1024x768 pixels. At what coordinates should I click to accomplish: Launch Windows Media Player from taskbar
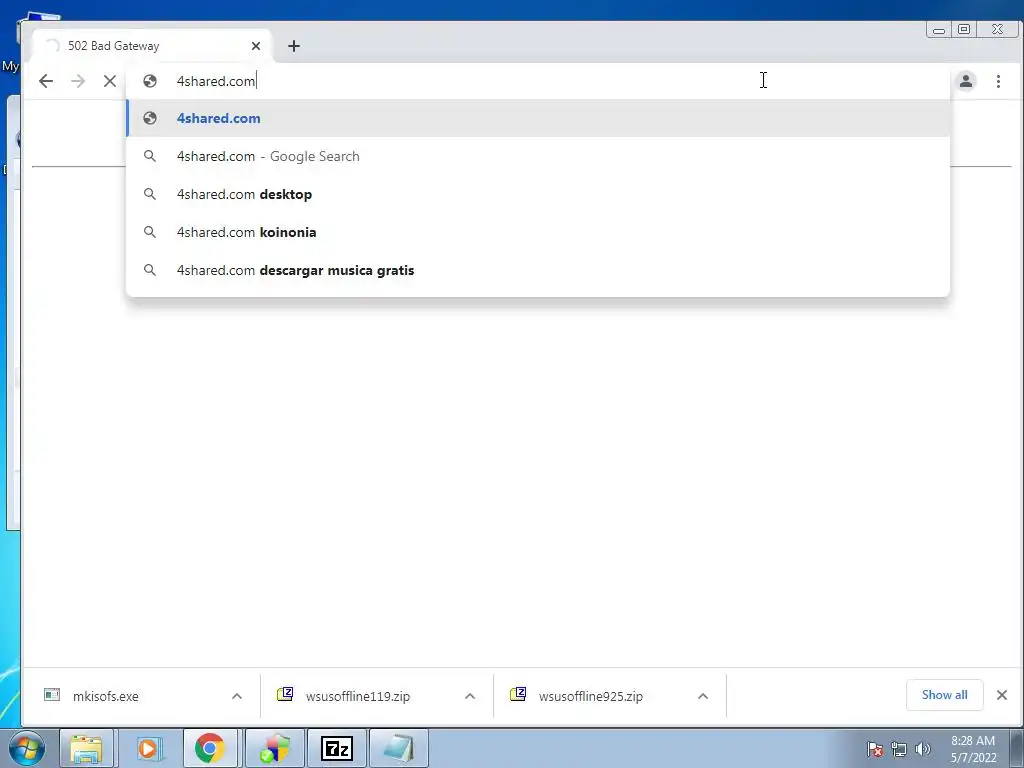(149, 748)
